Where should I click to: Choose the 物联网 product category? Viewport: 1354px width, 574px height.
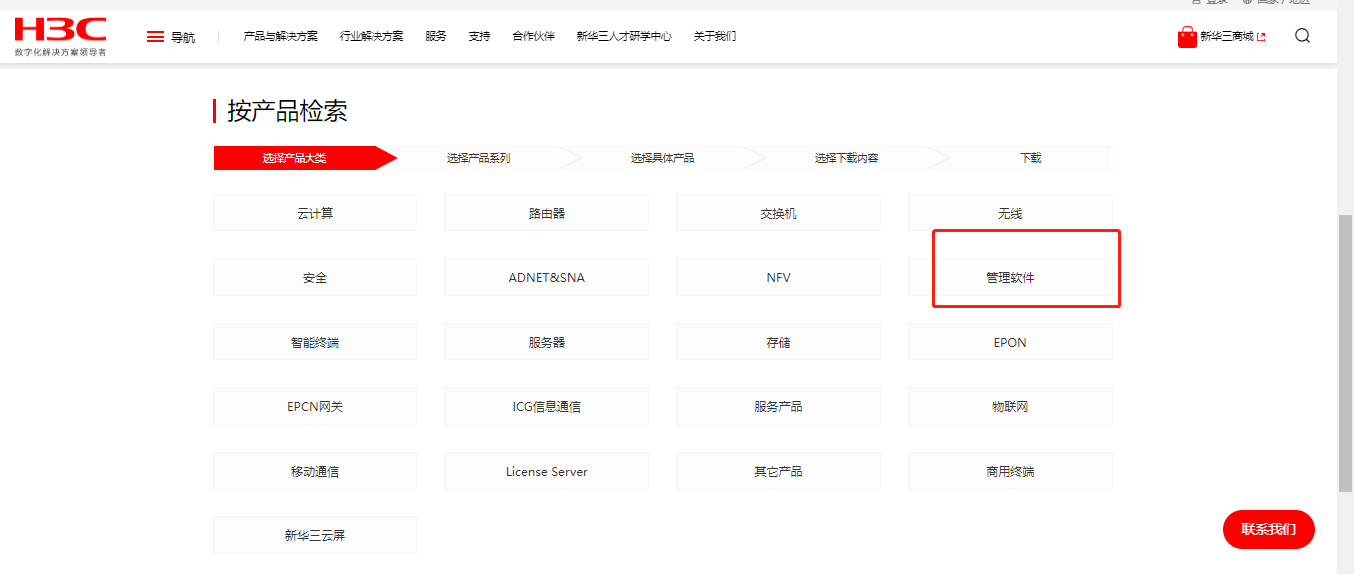point(1010,406)
